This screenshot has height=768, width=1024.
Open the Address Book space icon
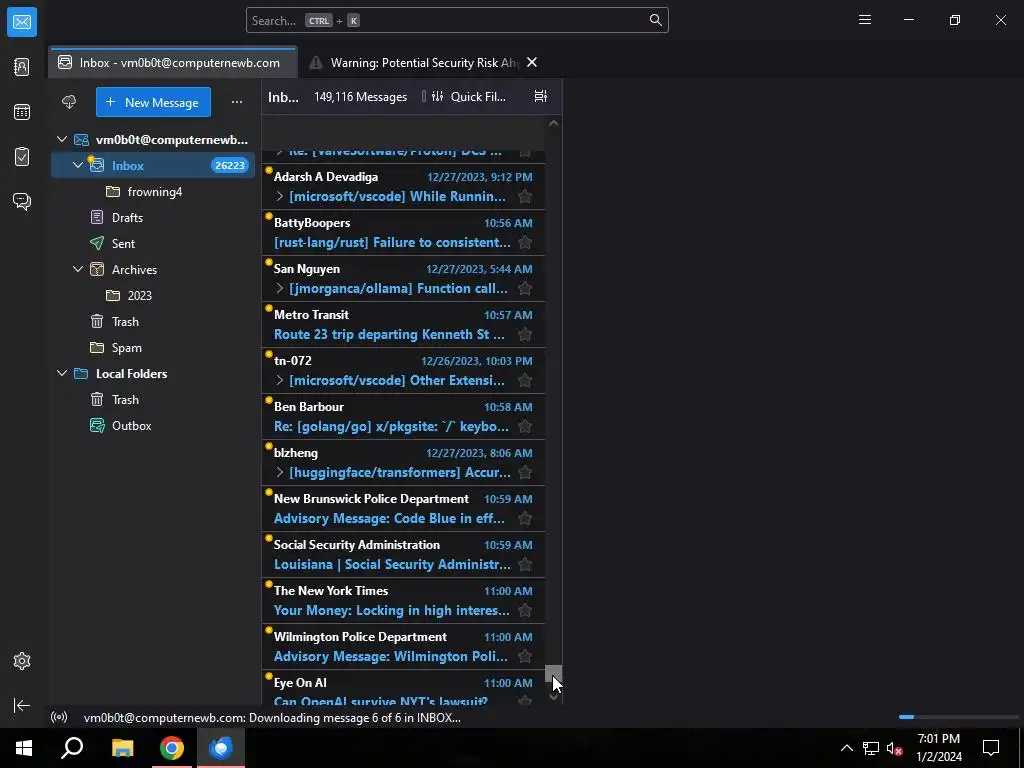click(x=22, y=67)
